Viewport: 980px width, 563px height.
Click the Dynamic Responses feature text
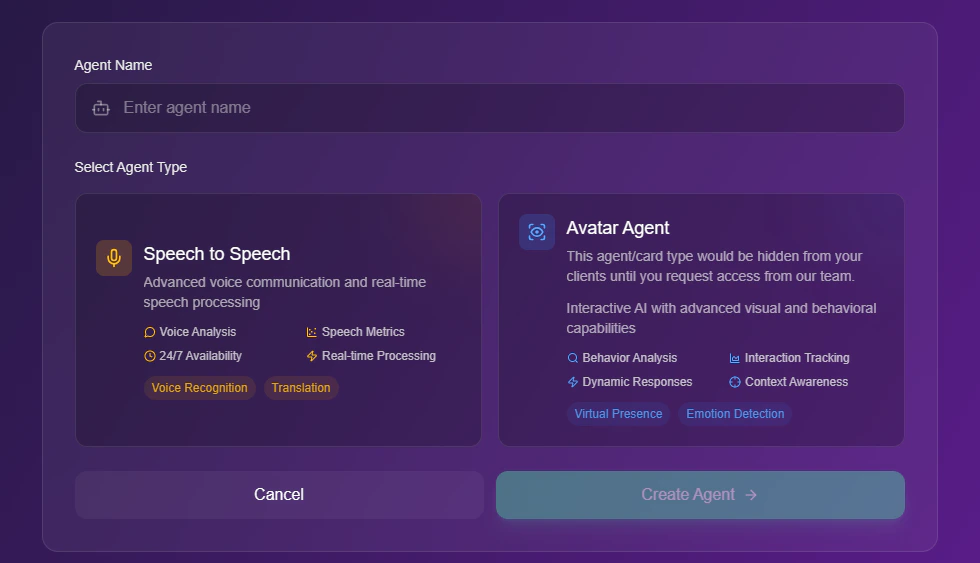(637, 382)
